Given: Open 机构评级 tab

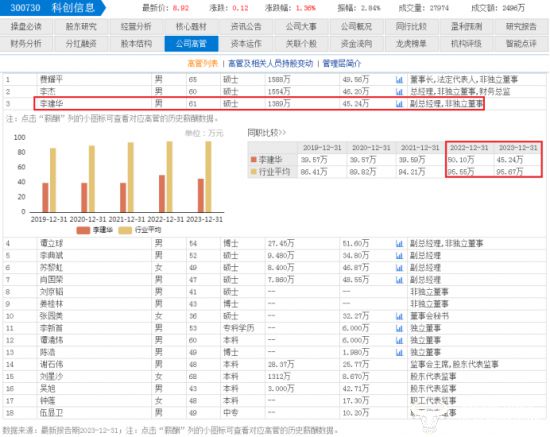Looking at the screenshot, I should tap(467, 44).
